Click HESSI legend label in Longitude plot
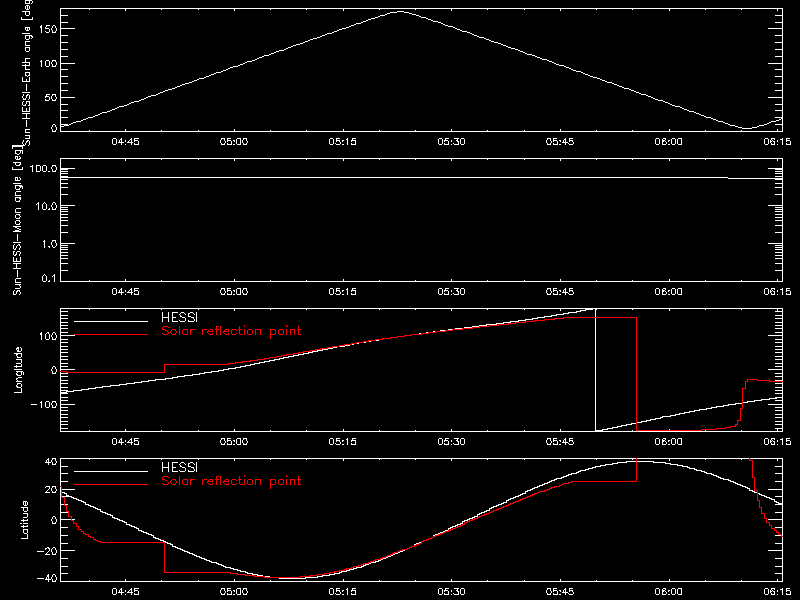800x600 pixels. coord(179,317)
